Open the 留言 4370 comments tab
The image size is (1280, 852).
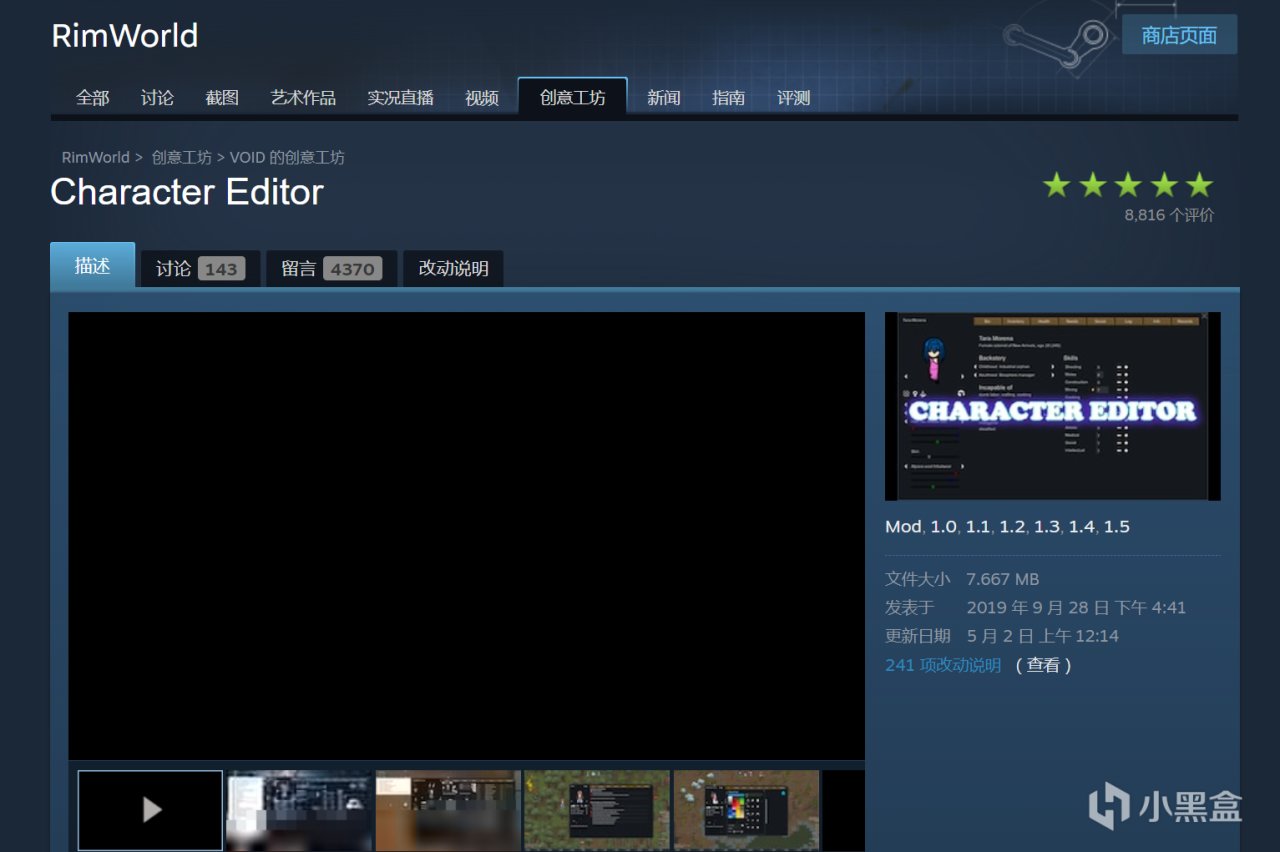tap(331, 268)
